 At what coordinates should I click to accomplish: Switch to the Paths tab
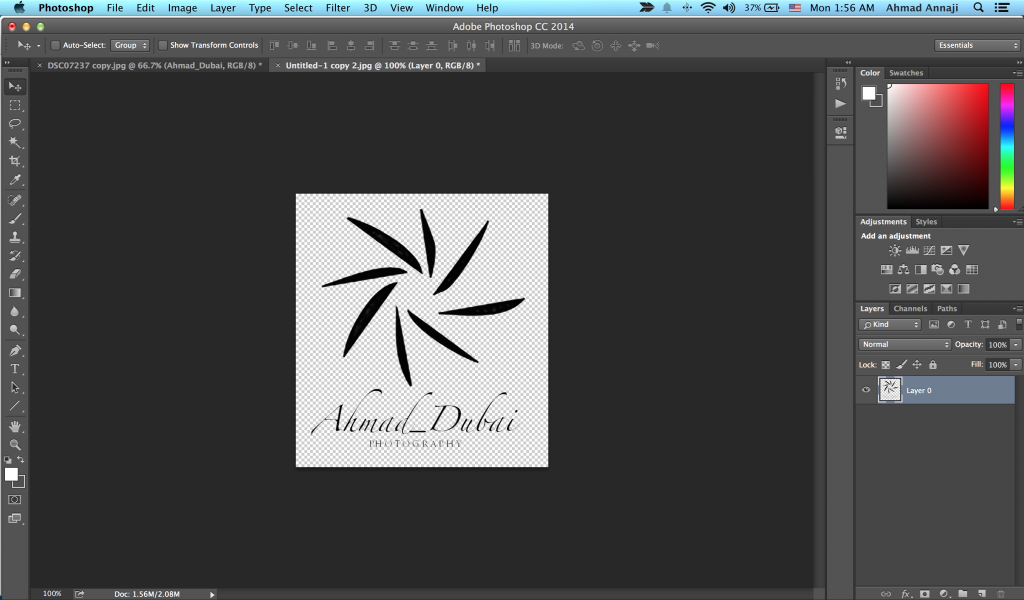[x=947, y=308]
